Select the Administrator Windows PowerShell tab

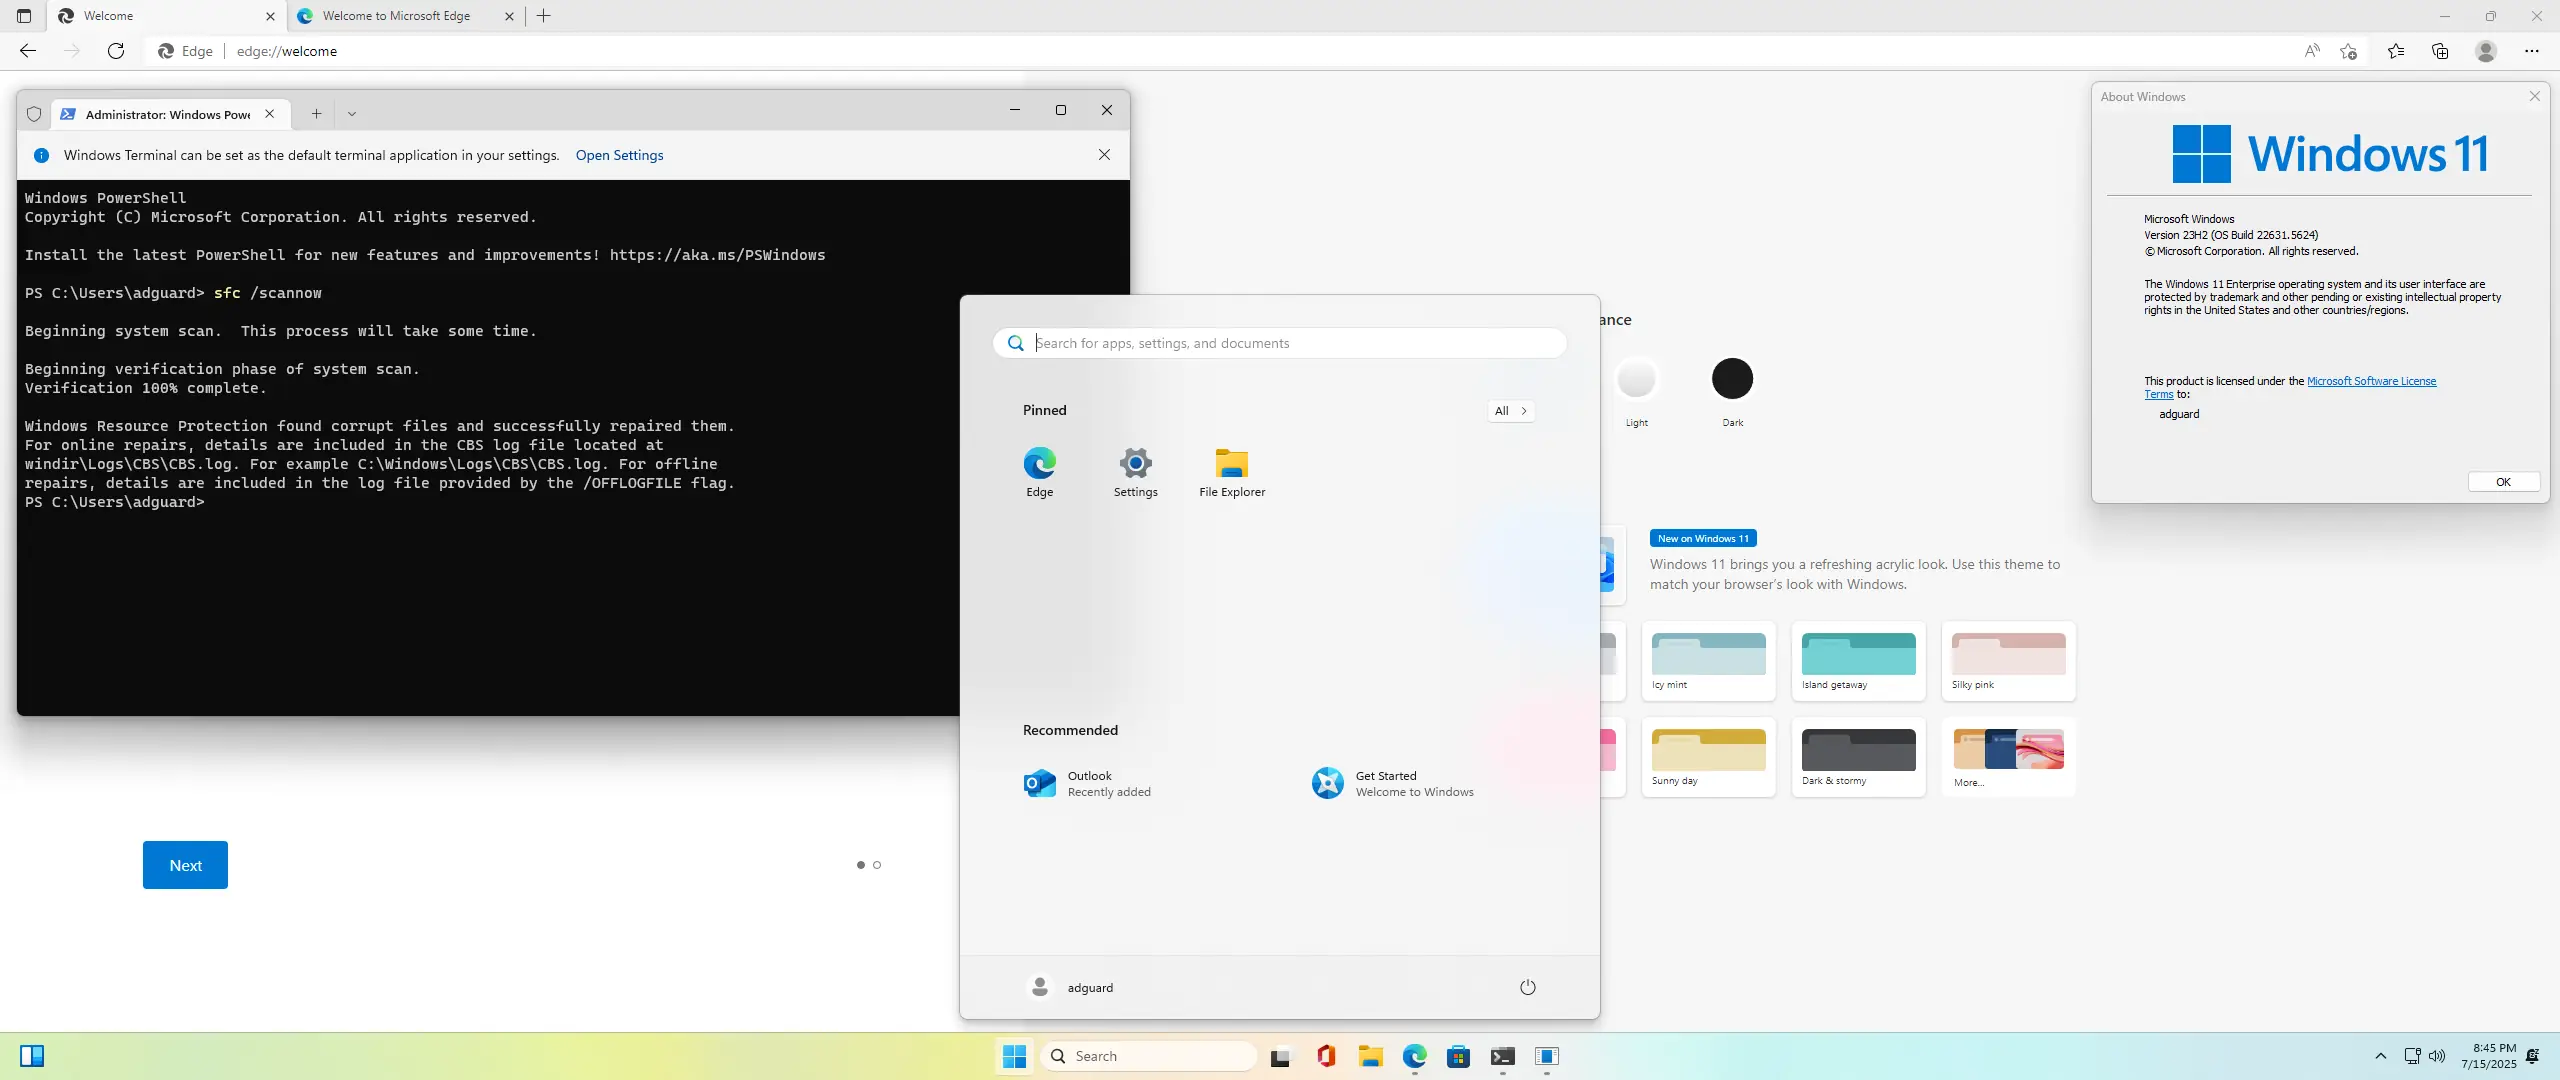pos(160,114)
